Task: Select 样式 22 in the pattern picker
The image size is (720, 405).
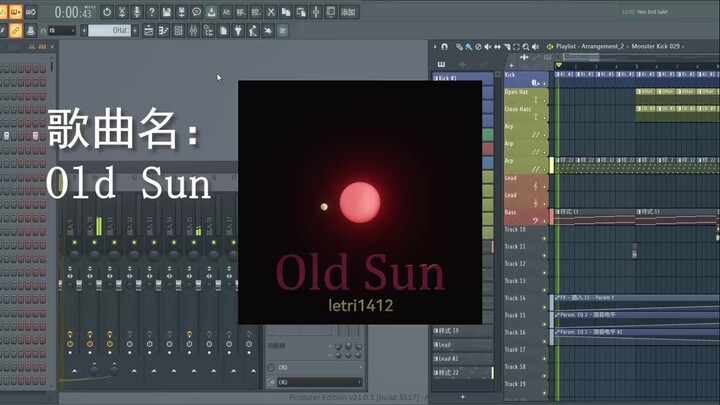Action: (463, 373)
